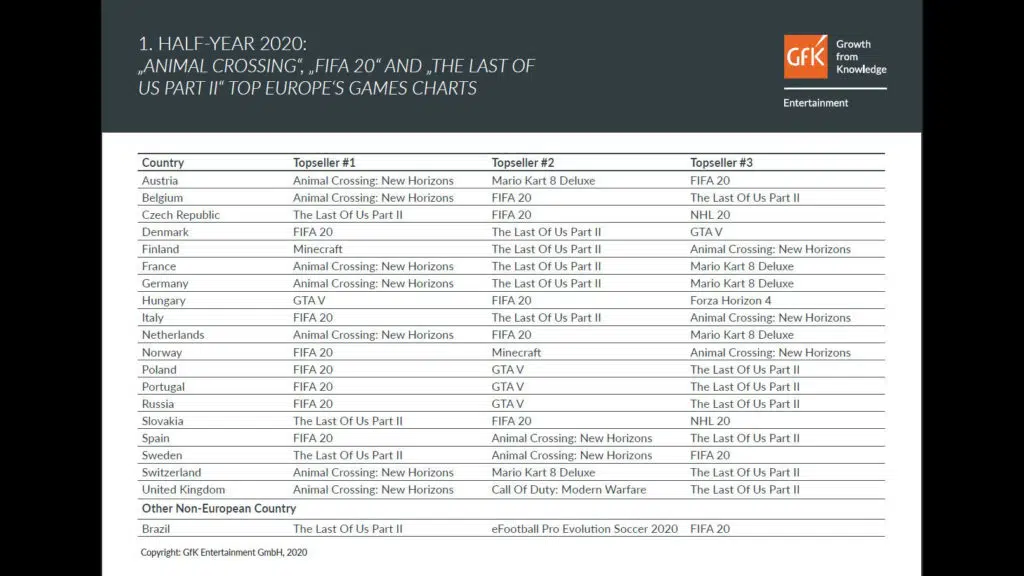Viewport: 1024px width, 576px height.
Task: Click Hungary's topseller #3 'Forza Horizon 4'
Action: click(x=730, y=300)
